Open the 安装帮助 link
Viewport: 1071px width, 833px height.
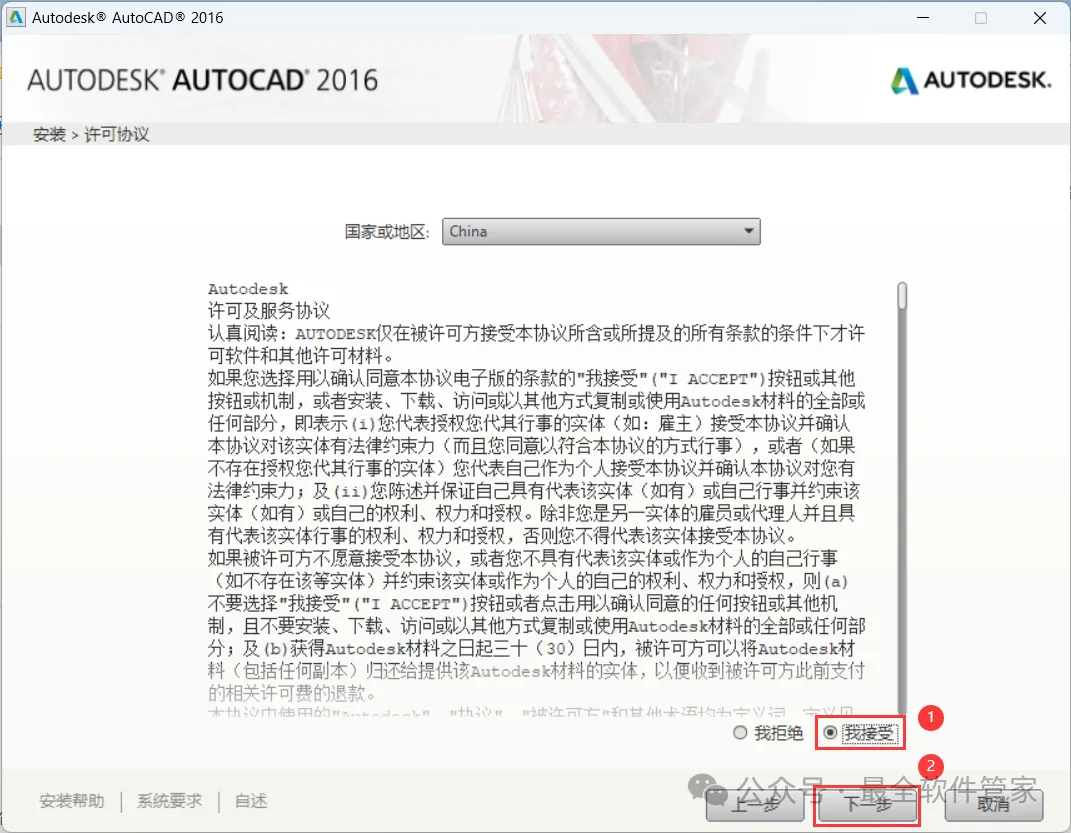tap(72, 801)
